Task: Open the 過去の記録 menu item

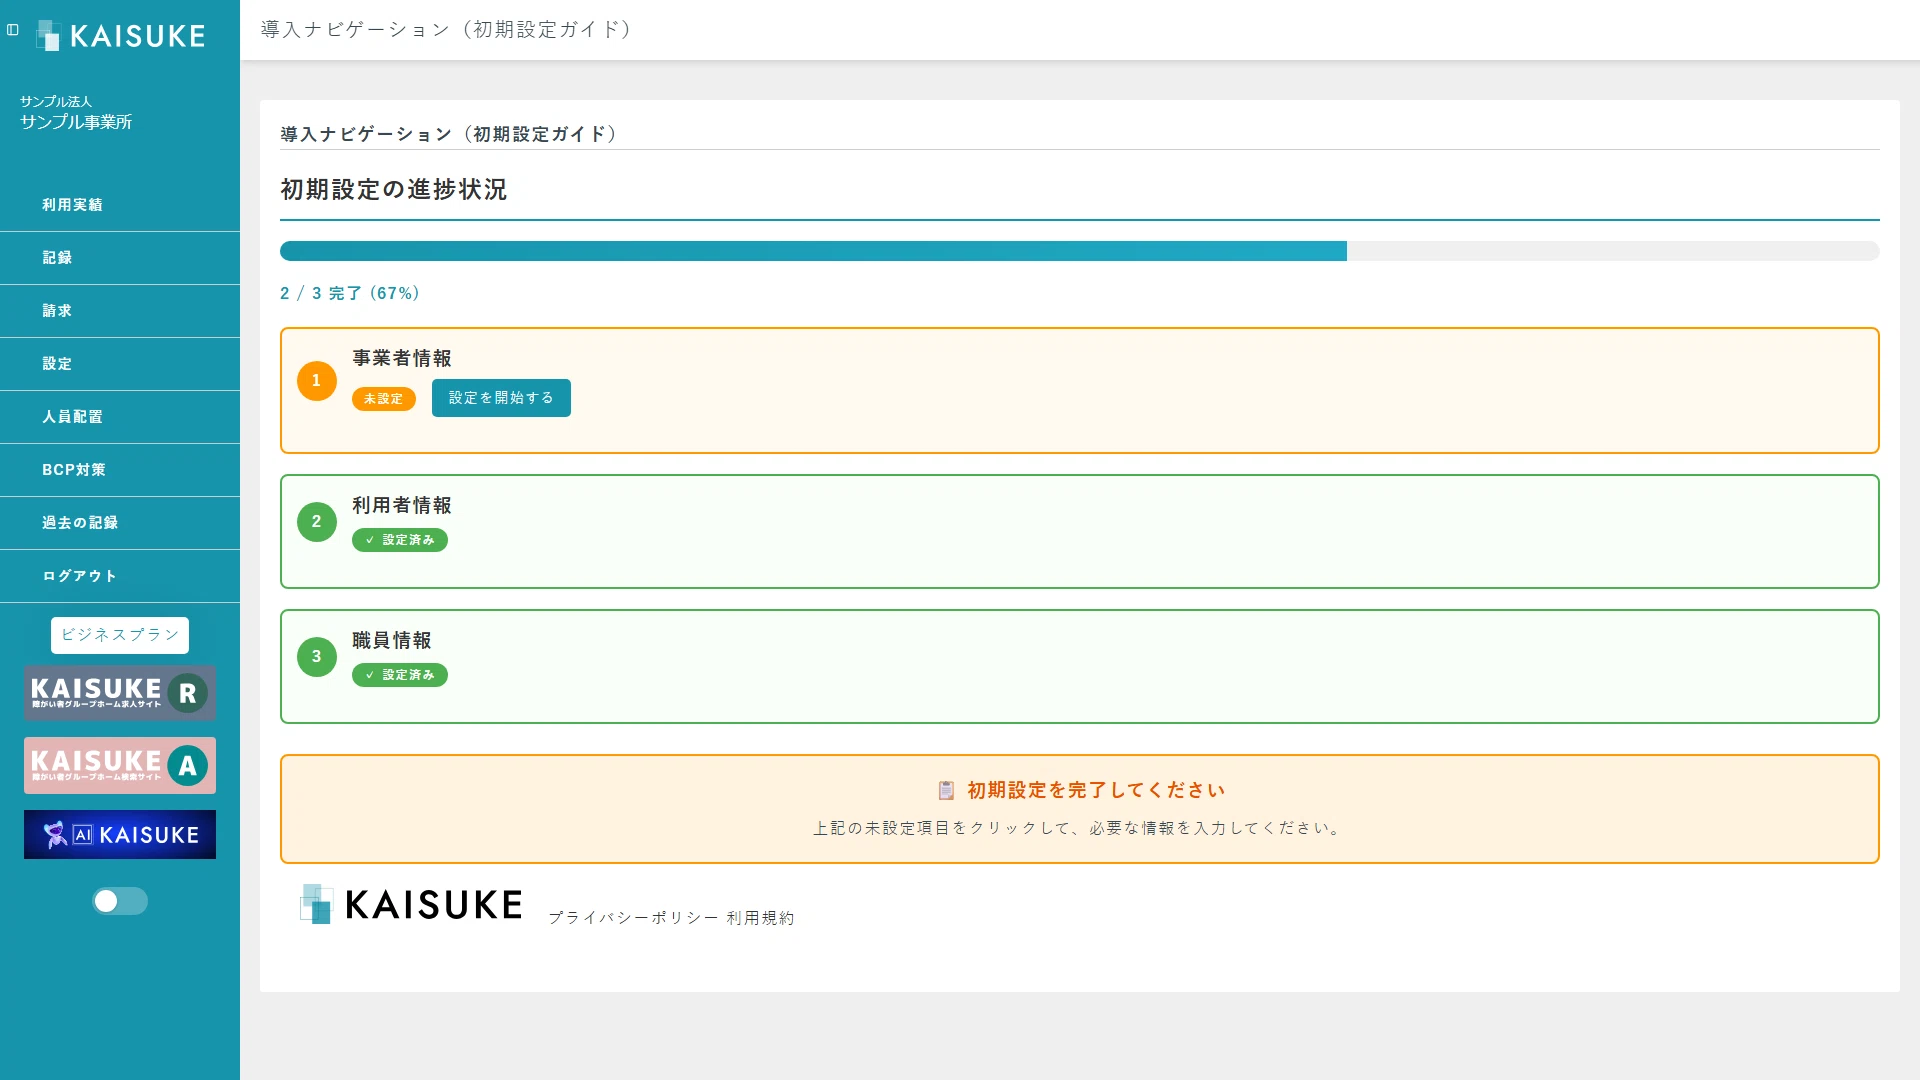Action: (120, 523)
